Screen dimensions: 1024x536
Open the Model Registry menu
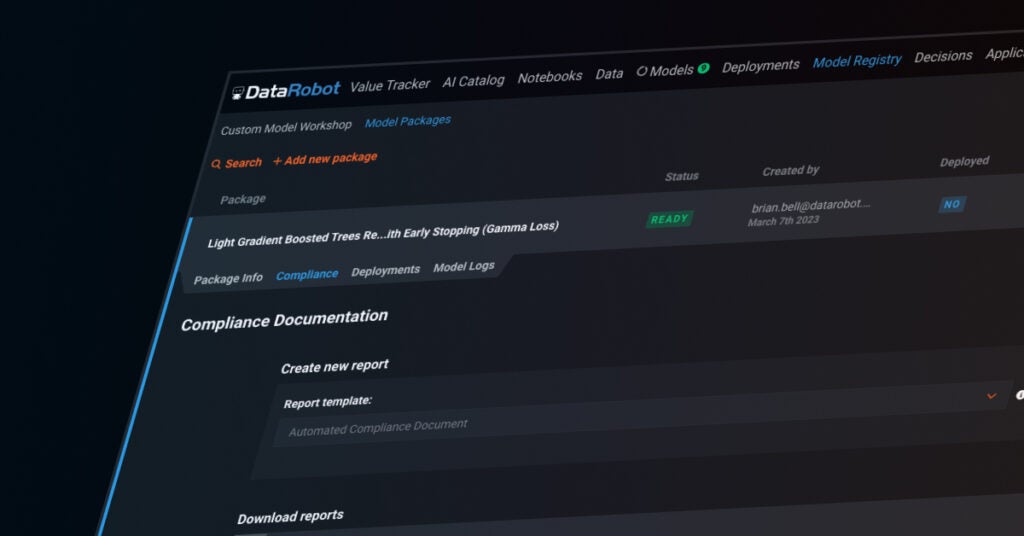click(x=857, y=61)
